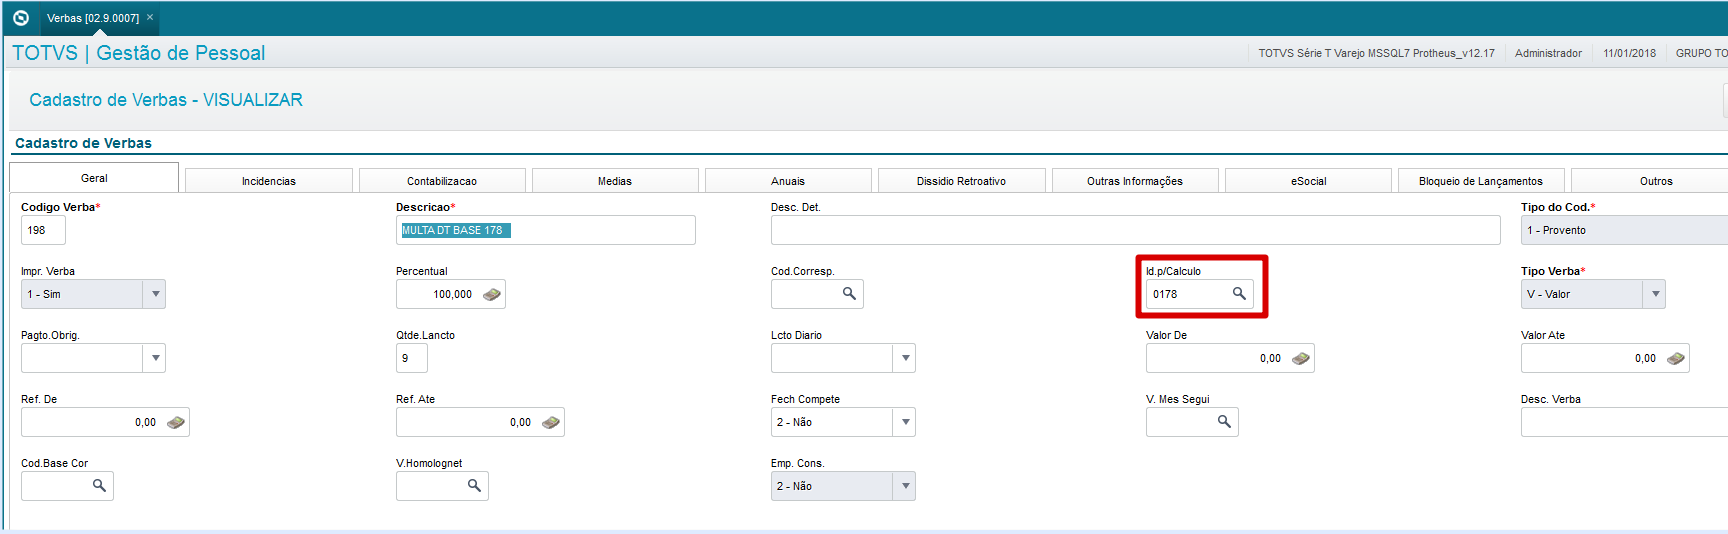Click the Ref. De calculator icon
Screen dimensions: 1728x534
tap(176, 423)
